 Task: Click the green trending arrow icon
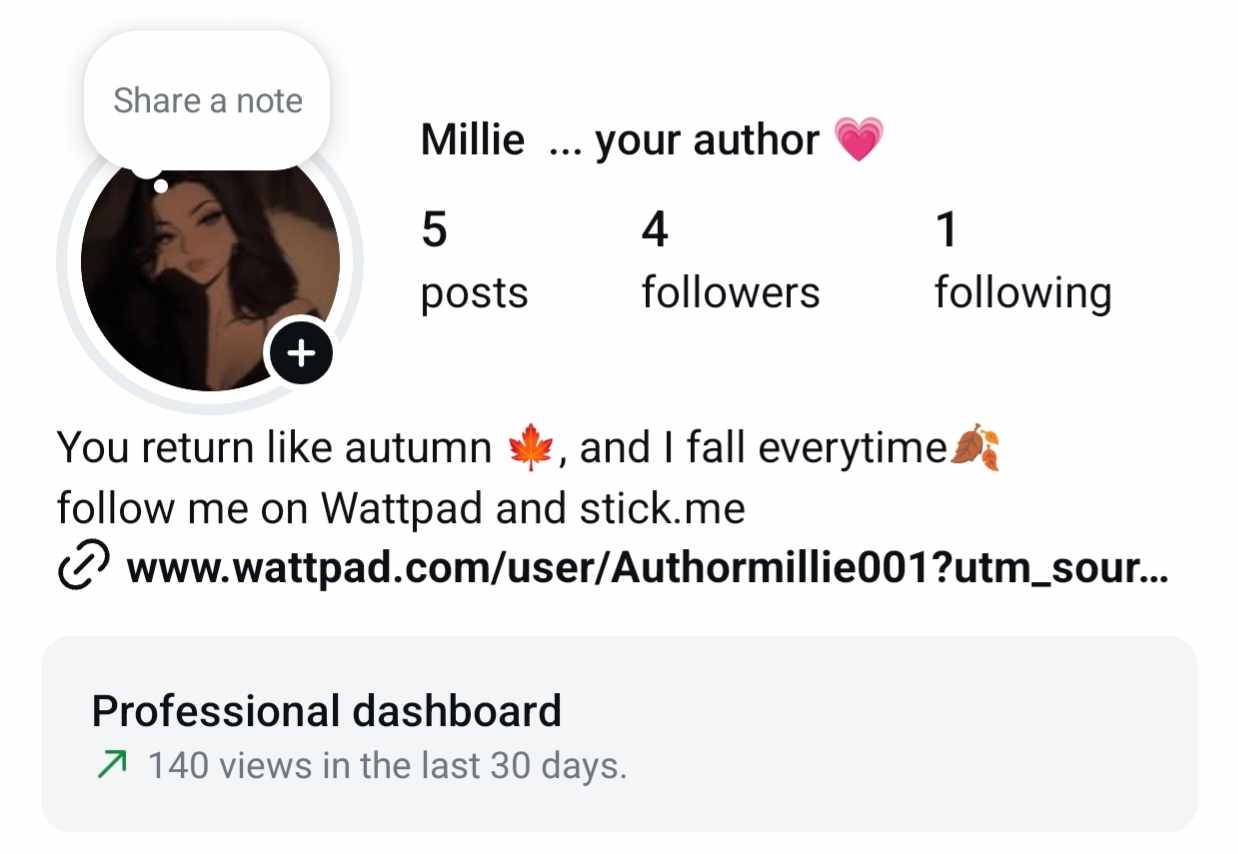tap(111, 766)
